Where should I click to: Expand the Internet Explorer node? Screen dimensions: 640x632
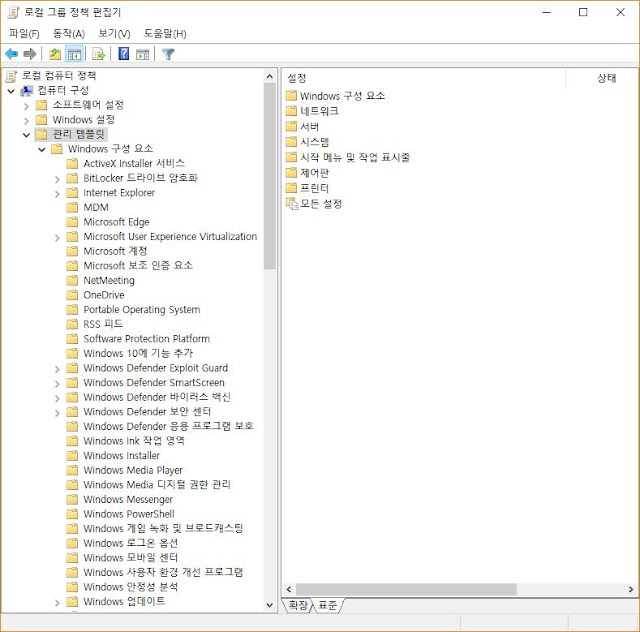(57, 194)
